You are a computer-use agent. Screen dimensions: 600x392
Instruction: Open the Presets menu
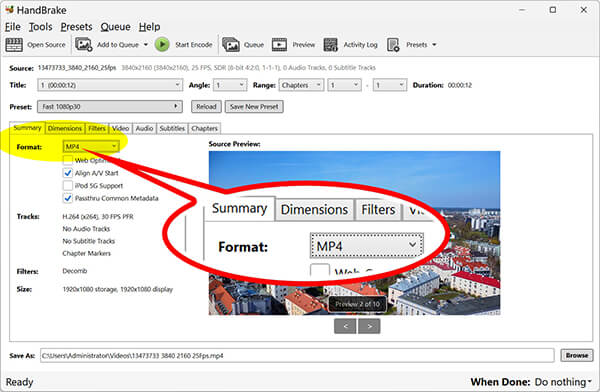point(77,27)
